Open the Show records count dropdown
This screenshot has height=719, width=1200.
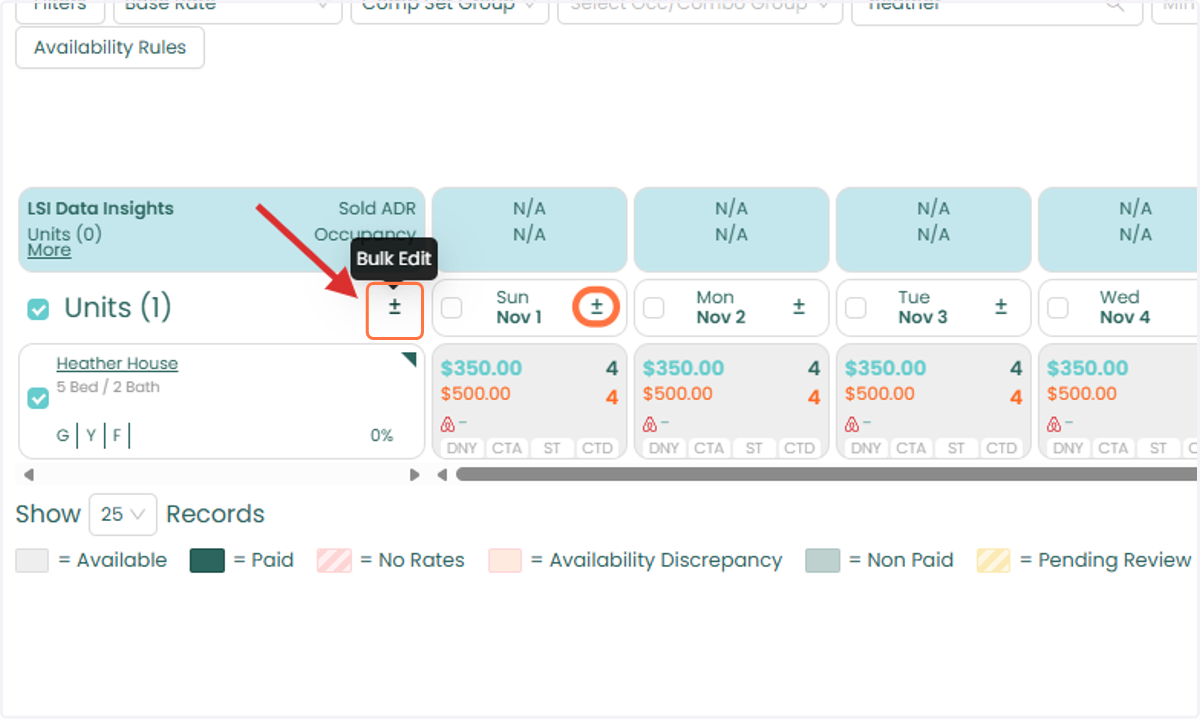click(123, 515)
